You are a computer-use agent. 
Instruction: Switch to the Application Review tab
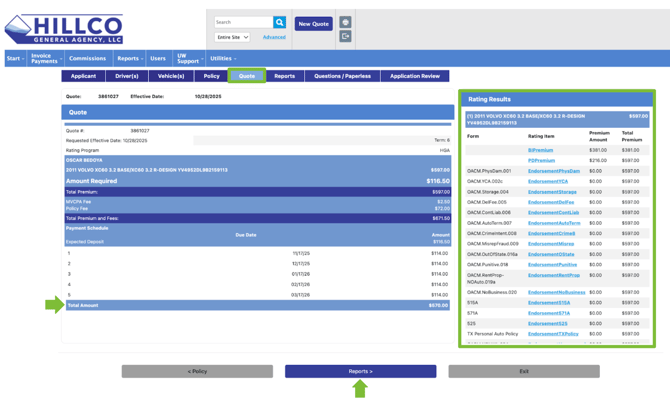click(x=415, y=76)
